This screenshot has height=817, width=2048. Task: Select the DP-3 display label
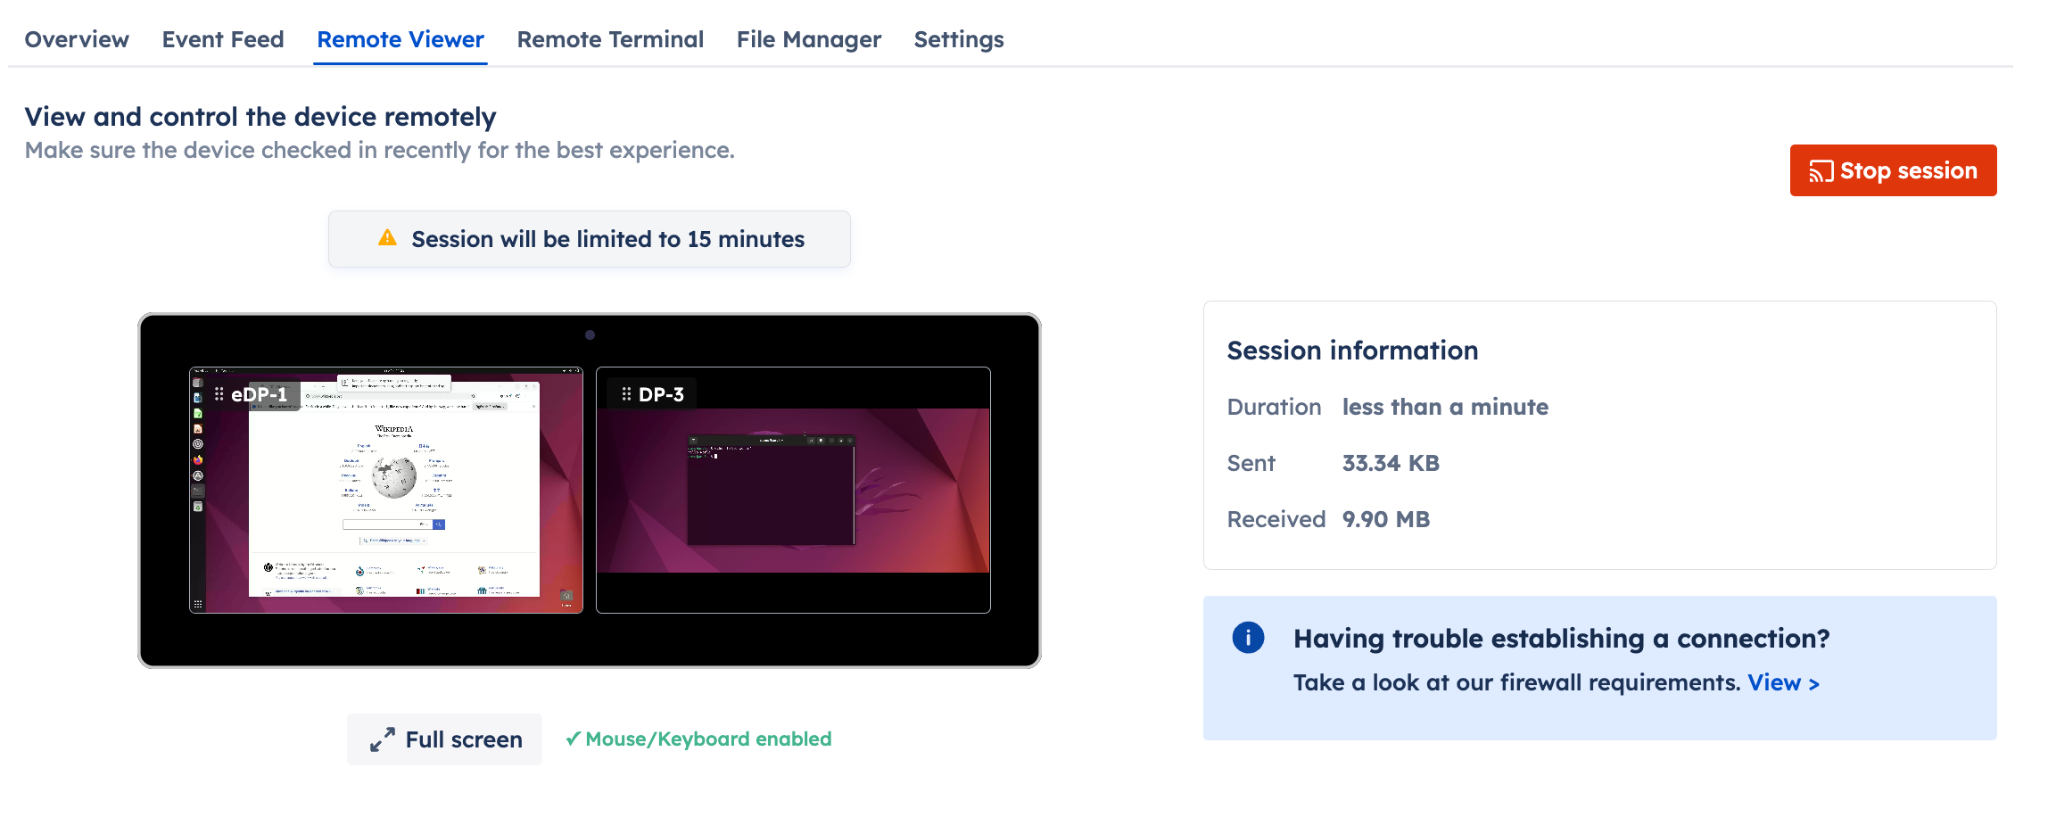pos(661,394)
